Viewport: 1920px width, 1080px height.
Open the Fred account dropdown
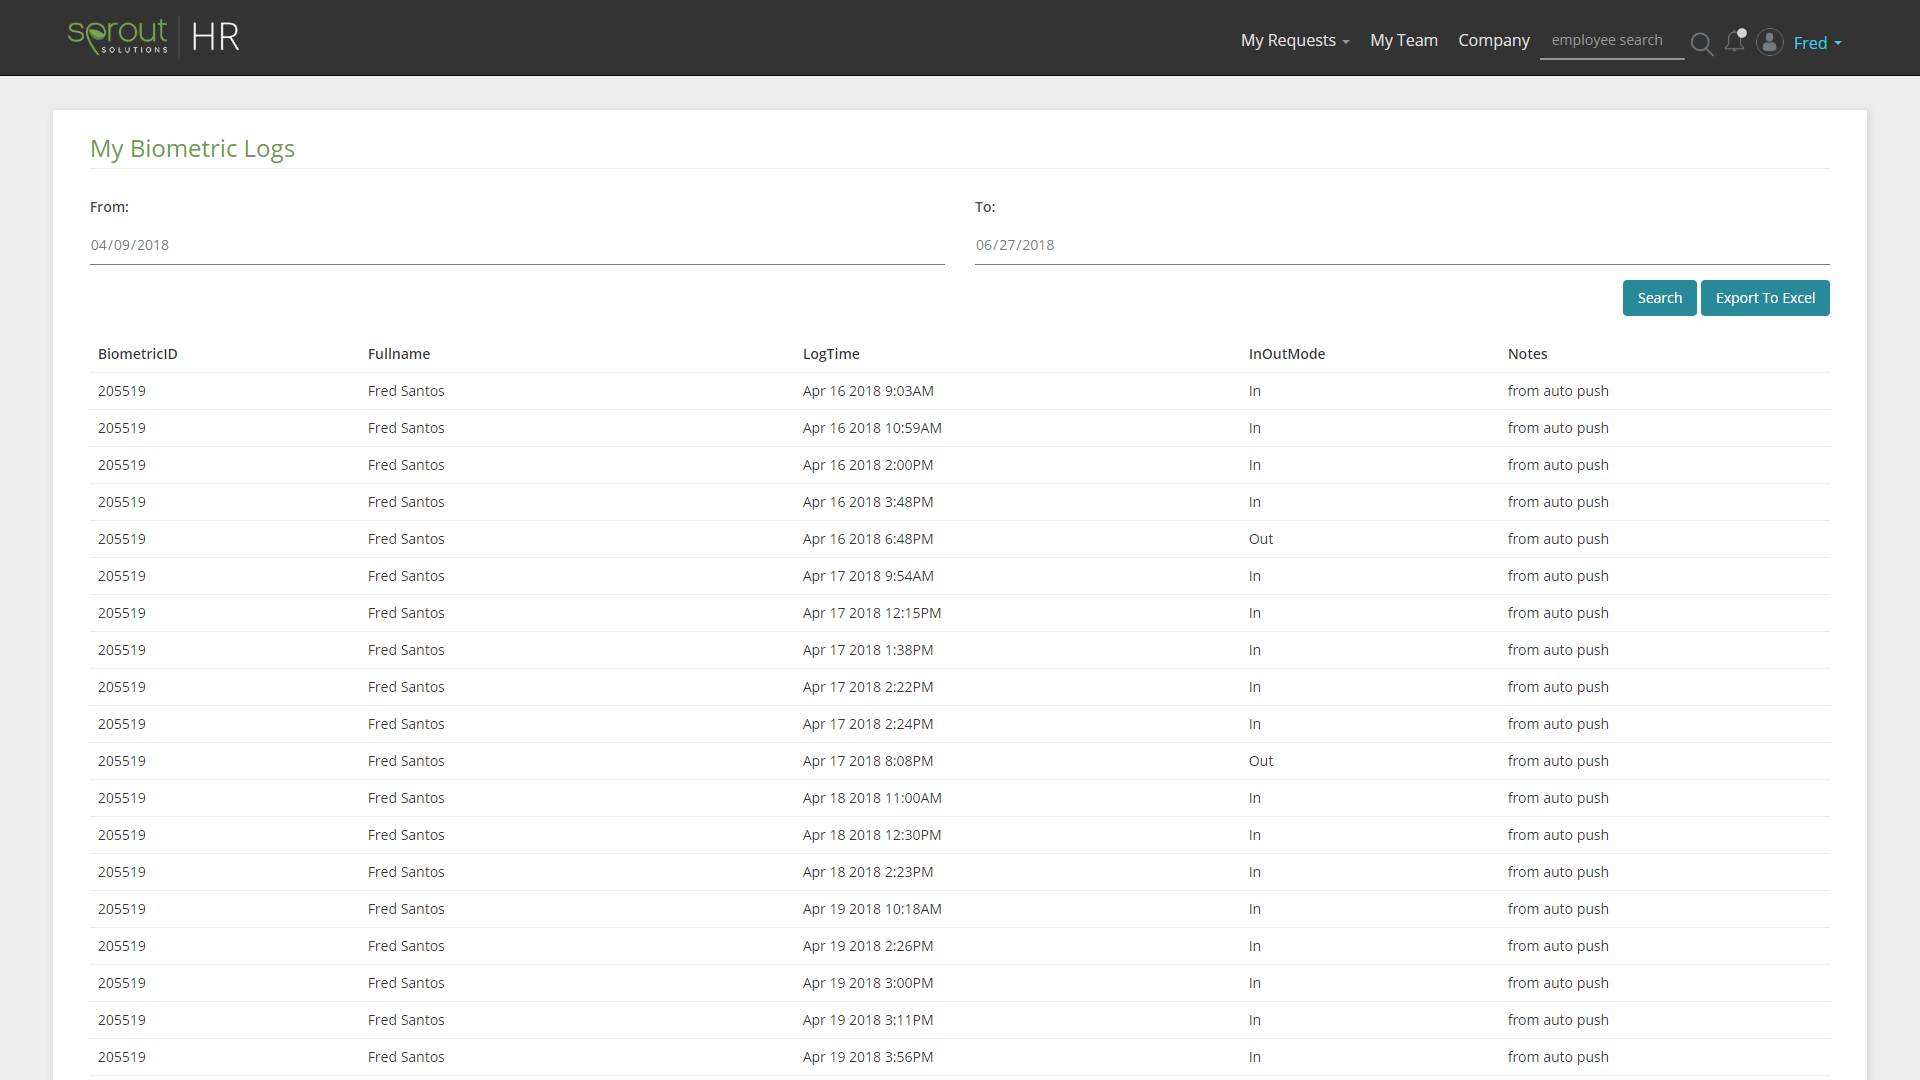point(1818,43)
